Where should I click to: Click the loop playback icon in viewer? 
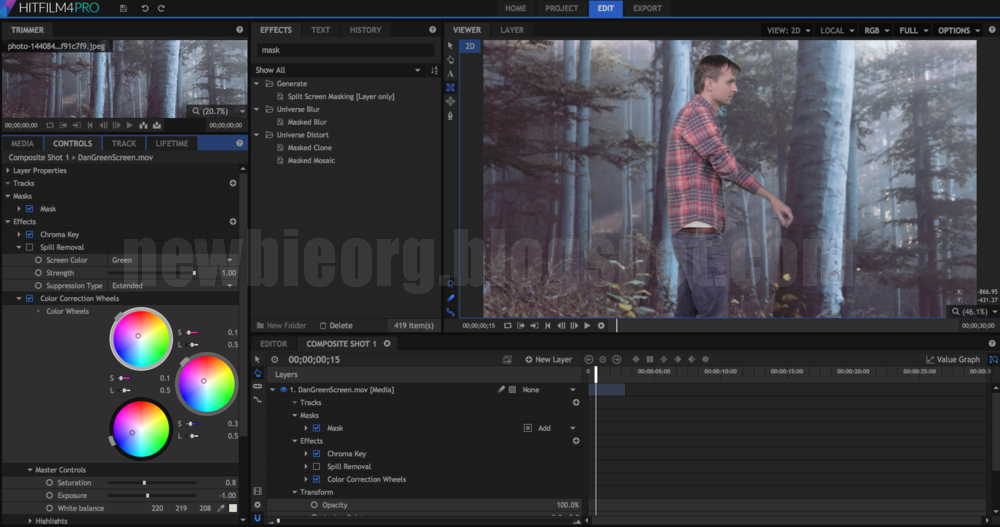point(508,325)
